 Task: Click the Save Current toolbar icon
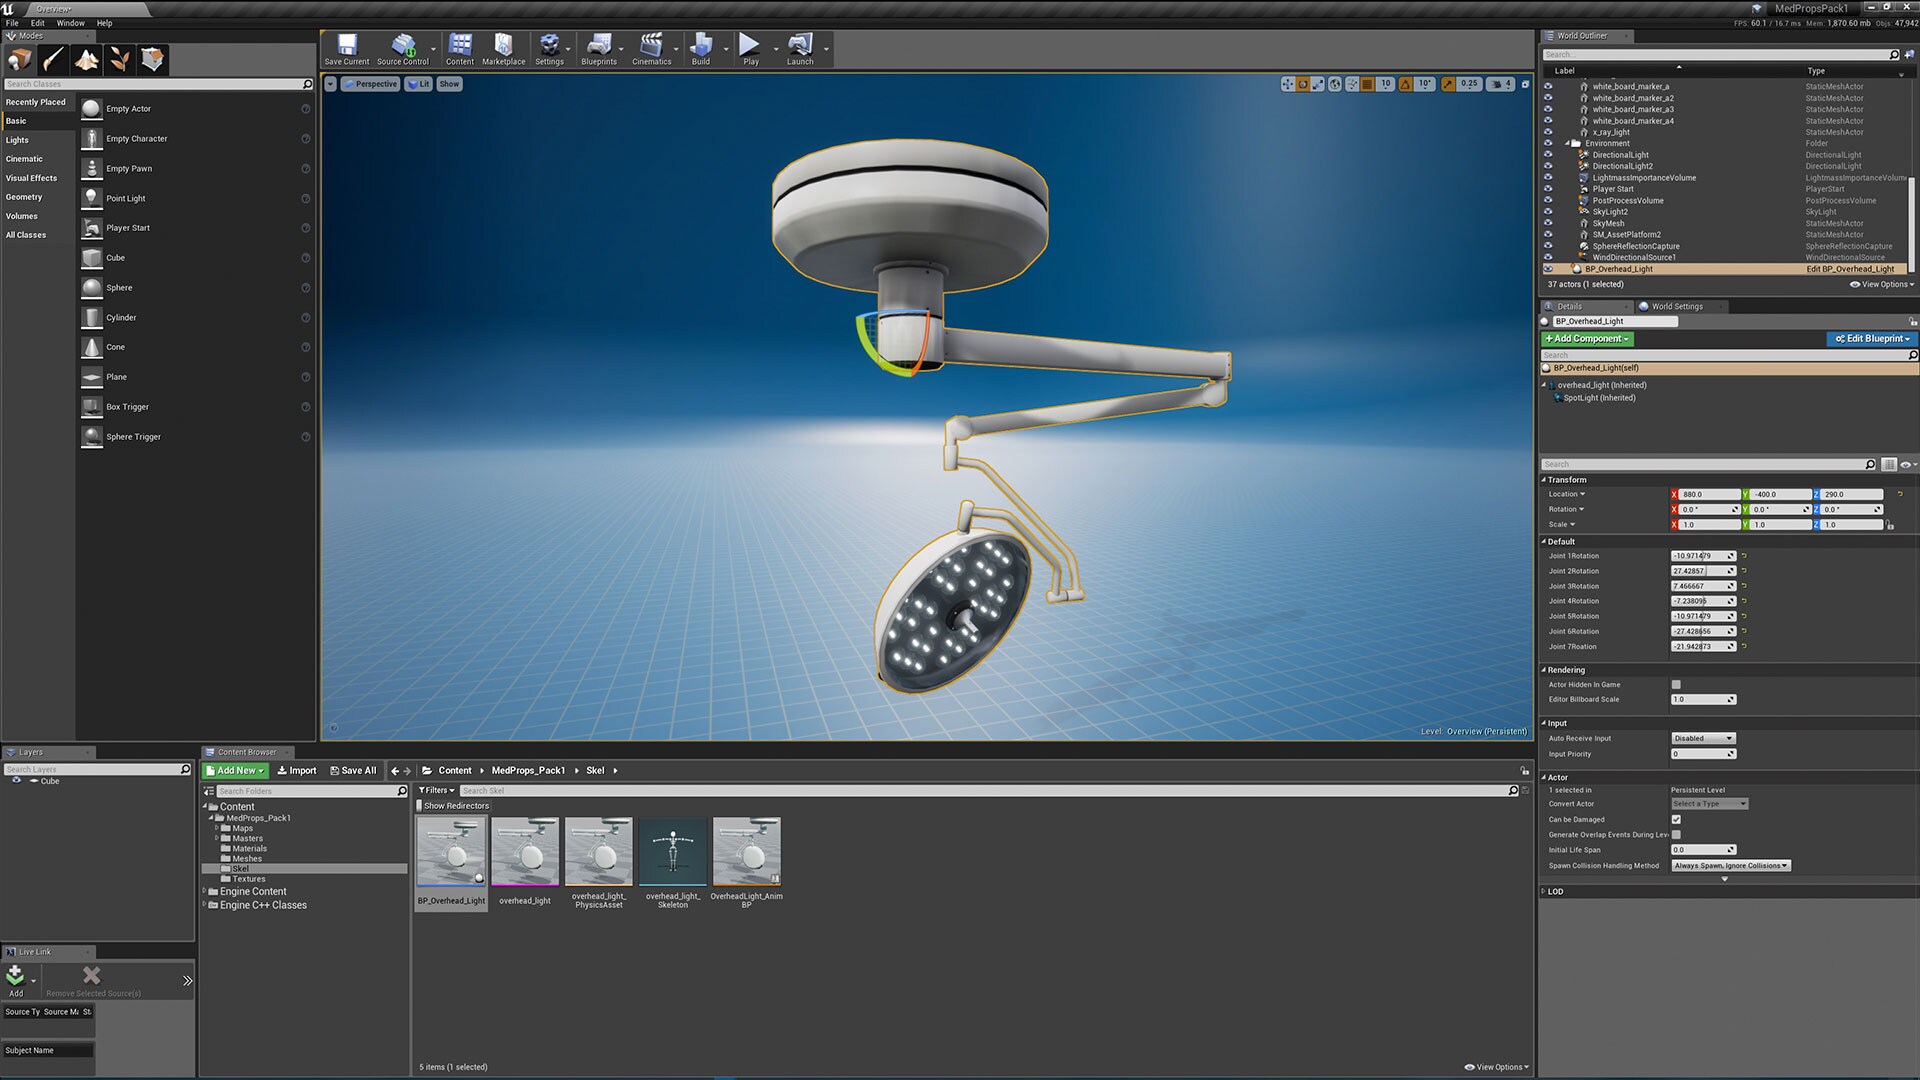(347, 46)
